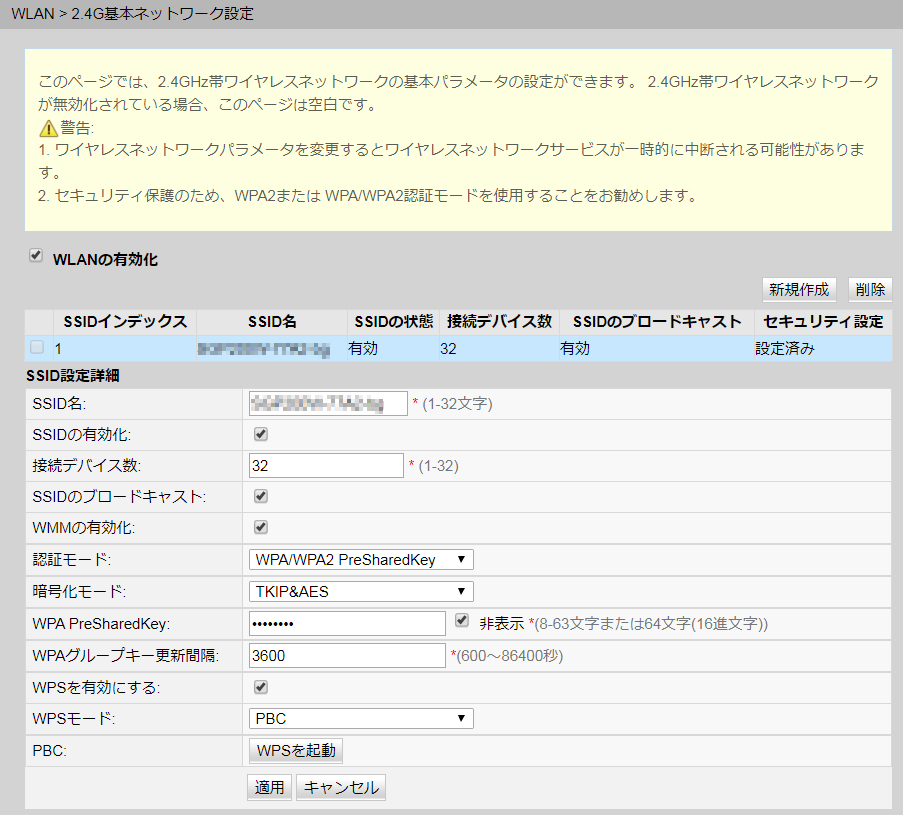Toggle the SSIDの有効化 checkbox
Screen dimensions: 903x815
pos(261,434)
